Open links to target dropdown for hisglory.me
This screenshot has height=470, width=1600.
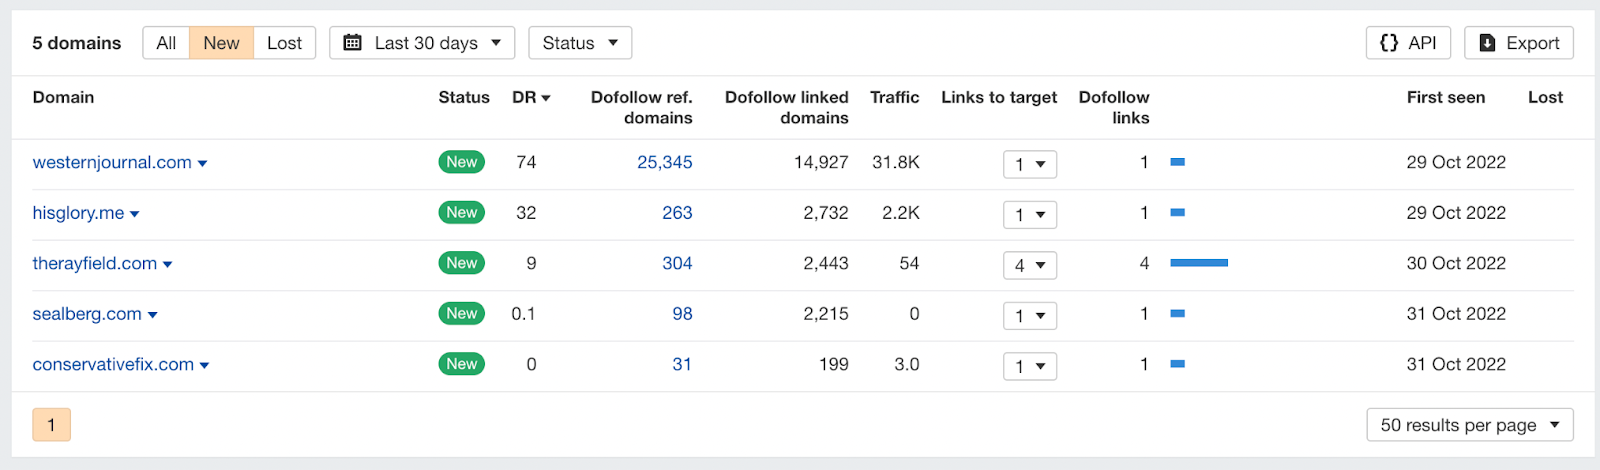pyautogui.click(x=1030, y=215)
